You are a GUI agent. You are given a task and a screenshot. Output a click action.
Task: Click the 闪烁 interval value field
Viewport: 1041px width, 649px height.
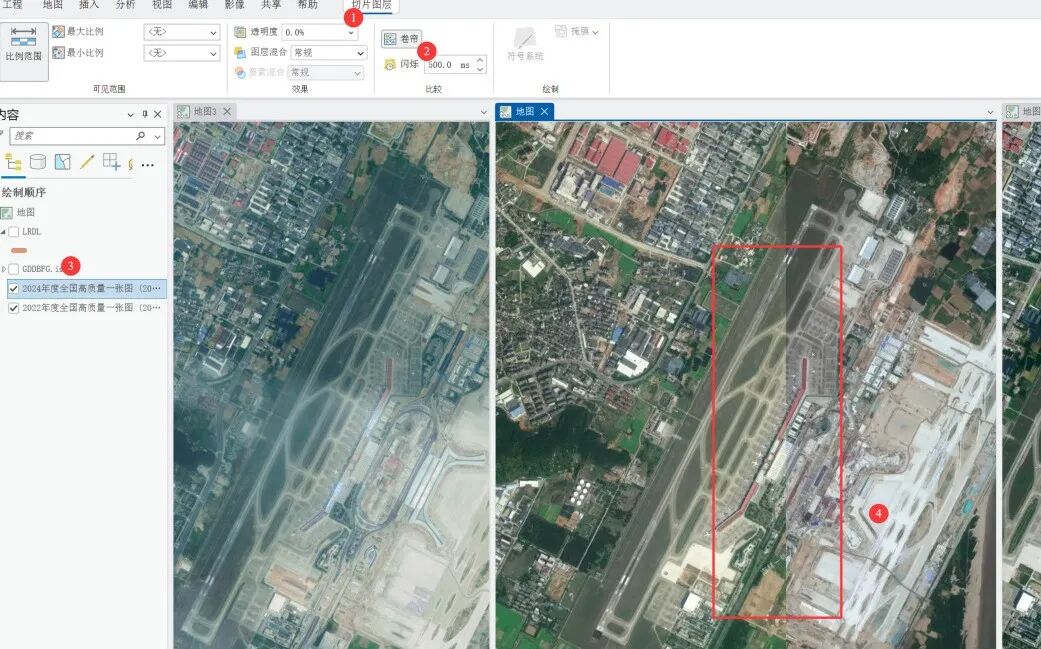coord(448,65)
